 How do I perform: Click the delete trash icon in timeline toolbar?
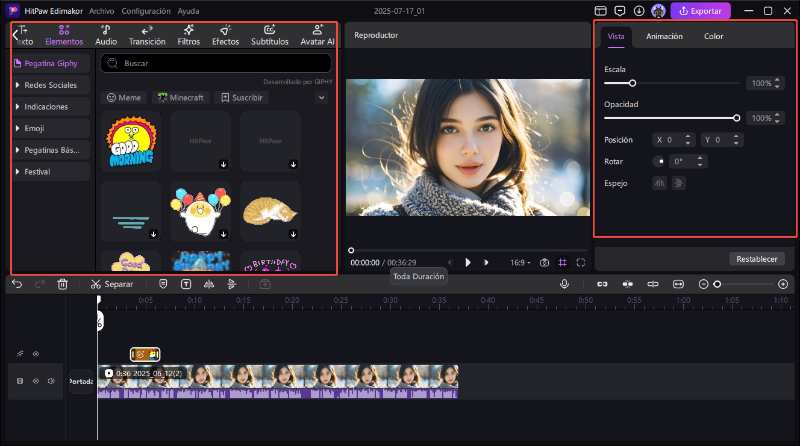(x=62, y=284)
